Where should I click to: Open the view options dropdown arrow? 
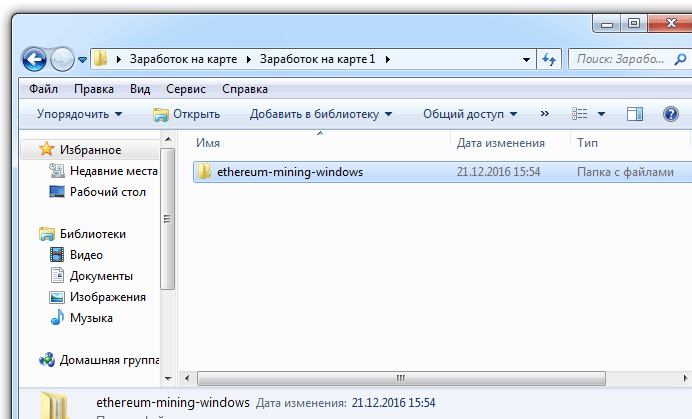602,114
